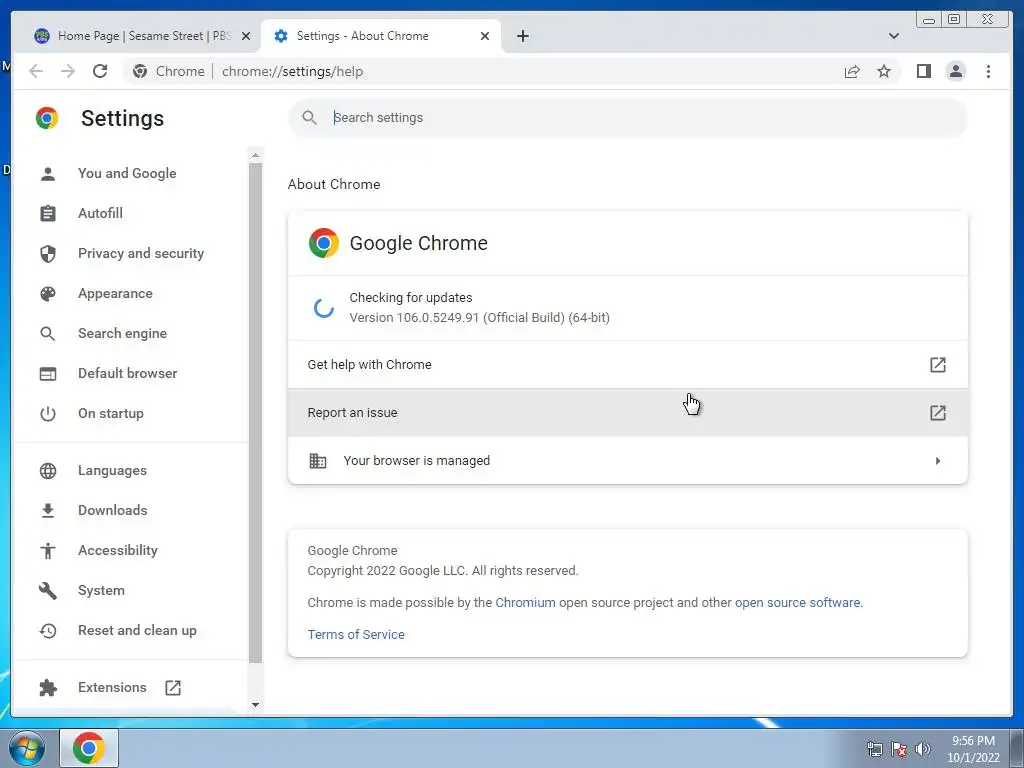Bookmark this page with the star icon
Image resolution: width=1024 pixels, height=768 pixels.
tap(884, 71)
